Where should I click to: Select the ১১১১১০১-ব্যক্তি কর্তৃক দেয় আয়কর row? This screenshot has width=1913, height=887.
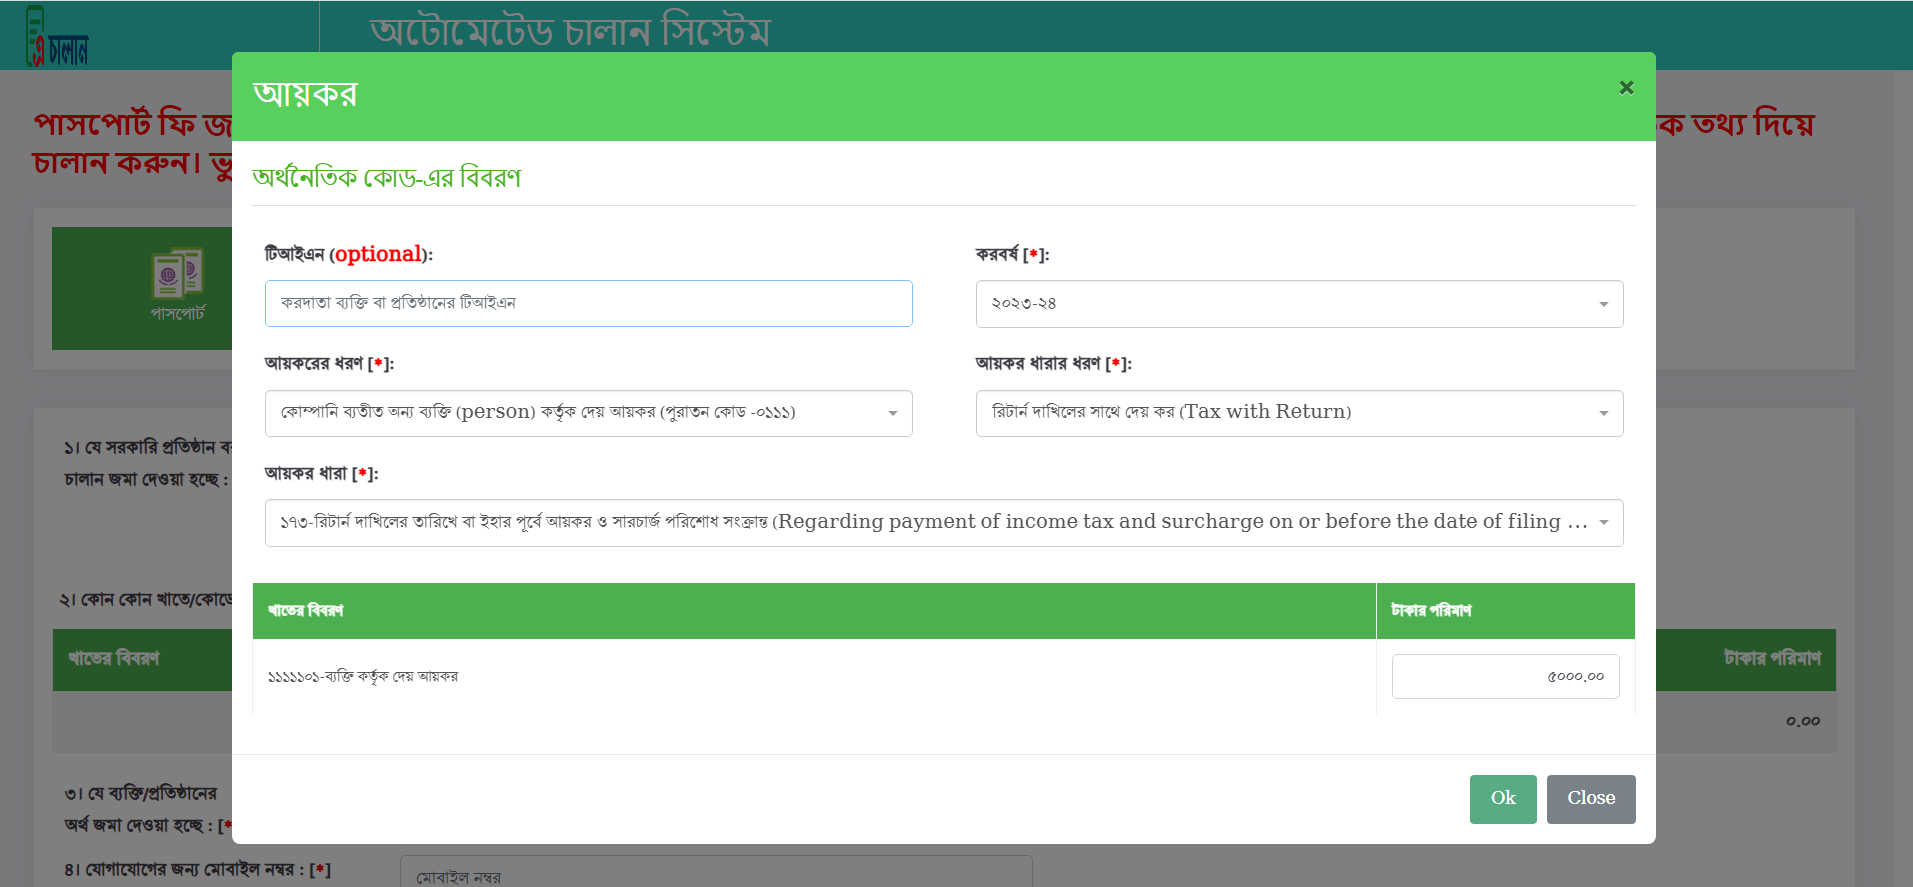coord(363,677)
